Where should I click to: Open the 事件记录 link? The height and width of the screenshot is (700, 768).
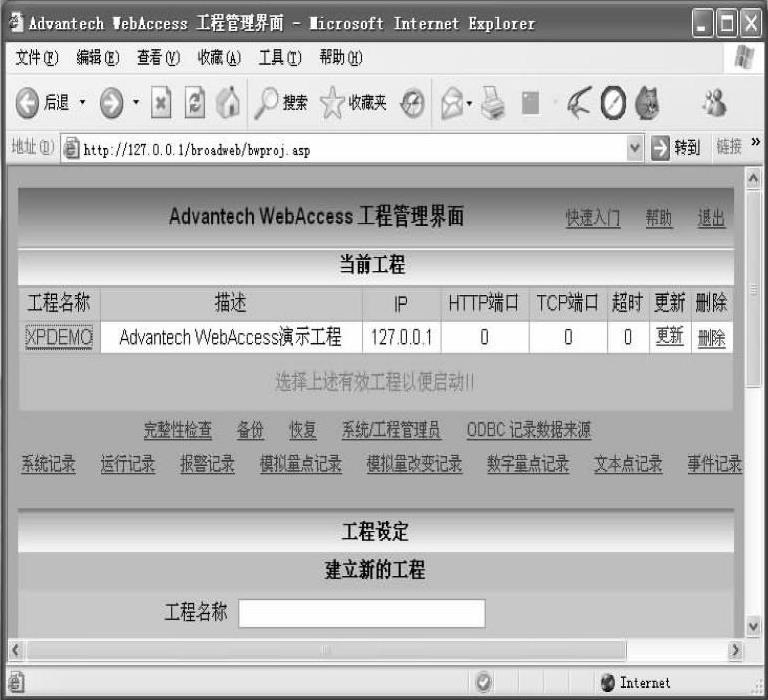click(x=715, y=464)
